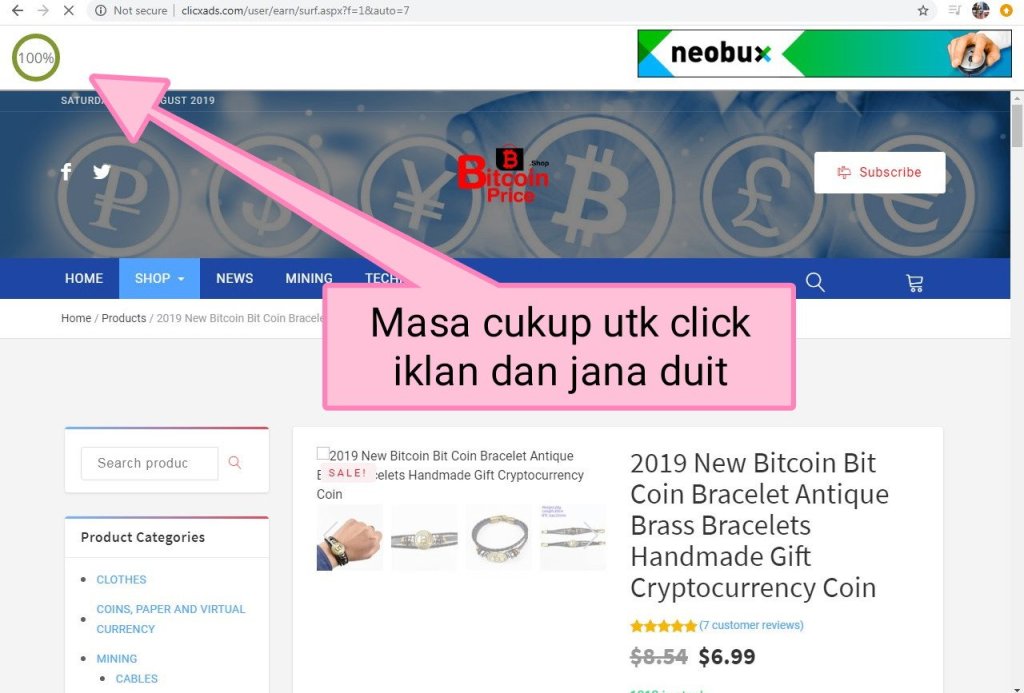Click the 100% progress circle timer

pyautogui.click(x=36, y=57)
